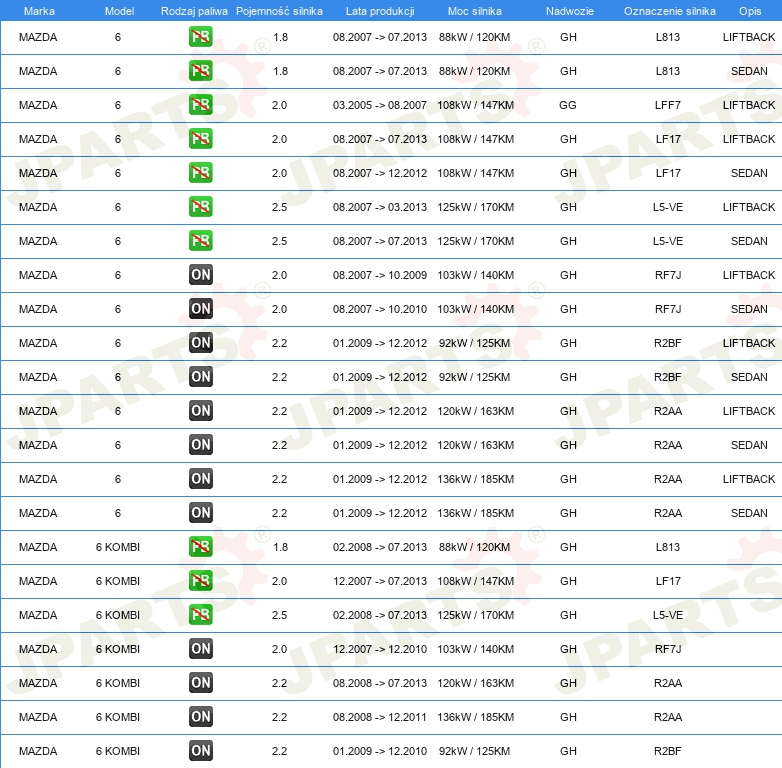782x768 pixels.
Task: Click diesel ON icon in RF7J LIFTBACK row
Action: coord(200,275)
